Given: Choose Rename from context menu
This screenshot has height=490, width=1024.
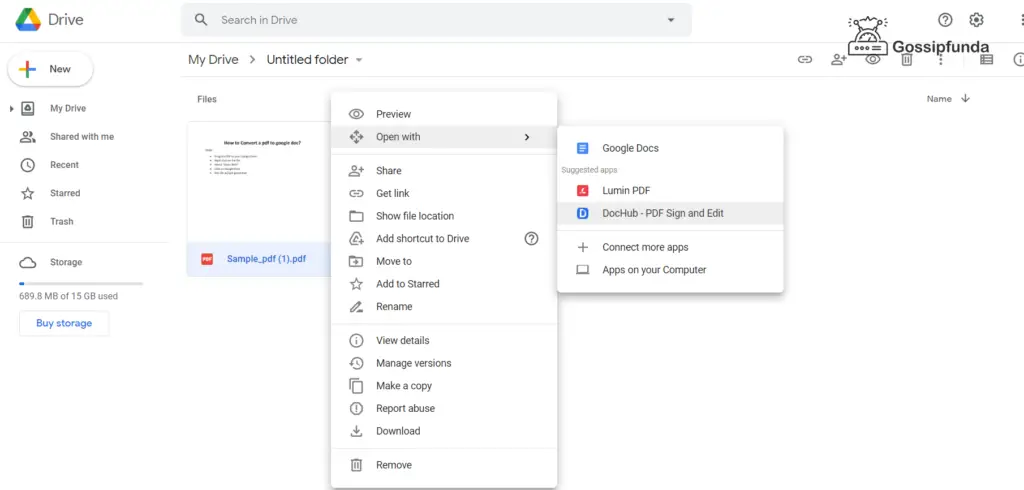Looking at the screenshot, I should click(x=444, y=306).
